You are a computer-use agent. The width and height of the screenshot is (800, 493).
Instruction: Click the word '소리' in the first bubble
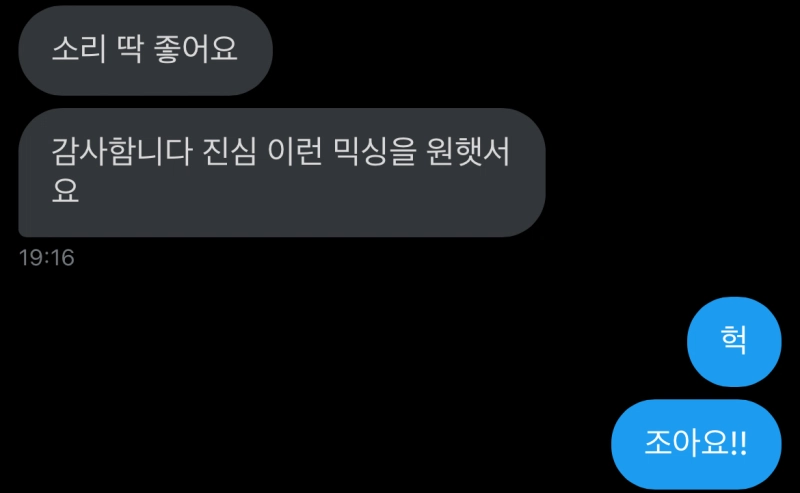tap(79, 50)
